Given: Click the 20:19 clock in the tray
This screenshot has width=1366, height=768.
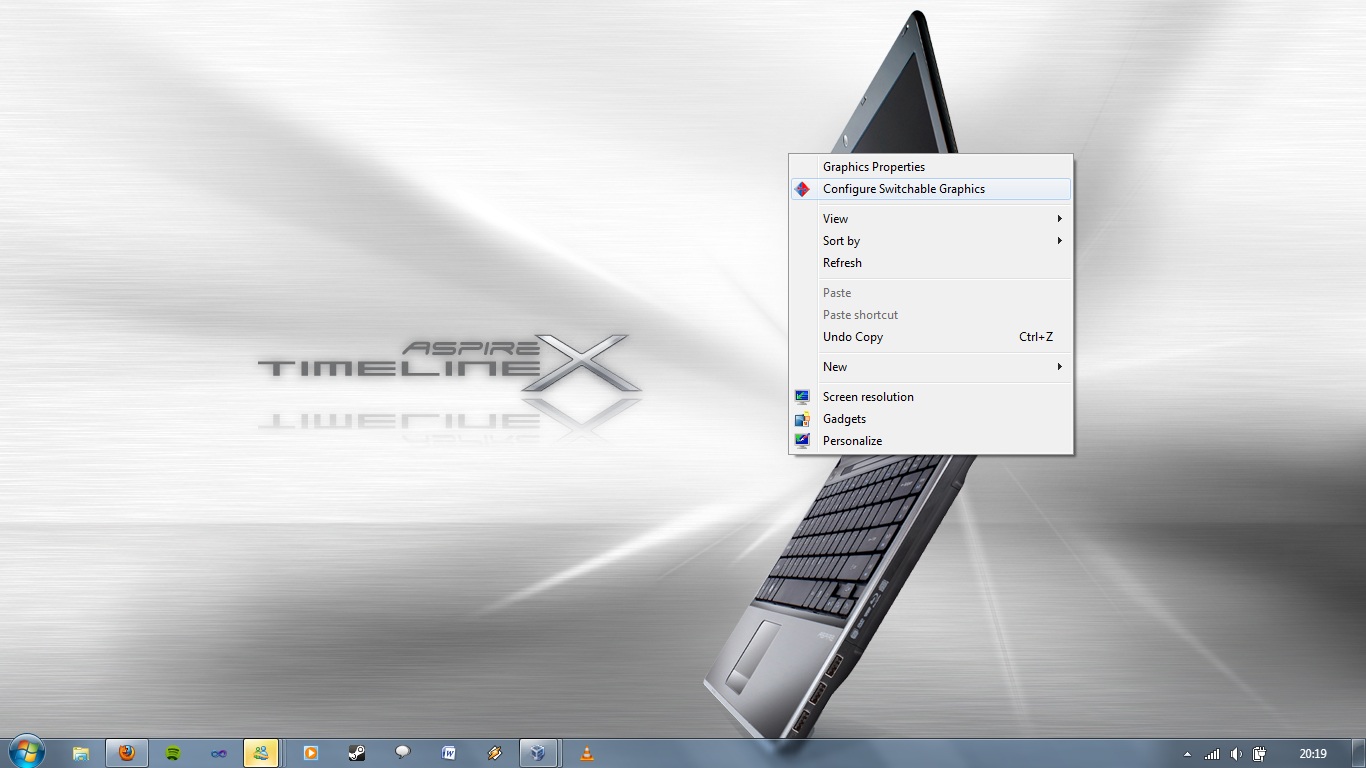Looking at the screenshot, I should (1313, 754).
